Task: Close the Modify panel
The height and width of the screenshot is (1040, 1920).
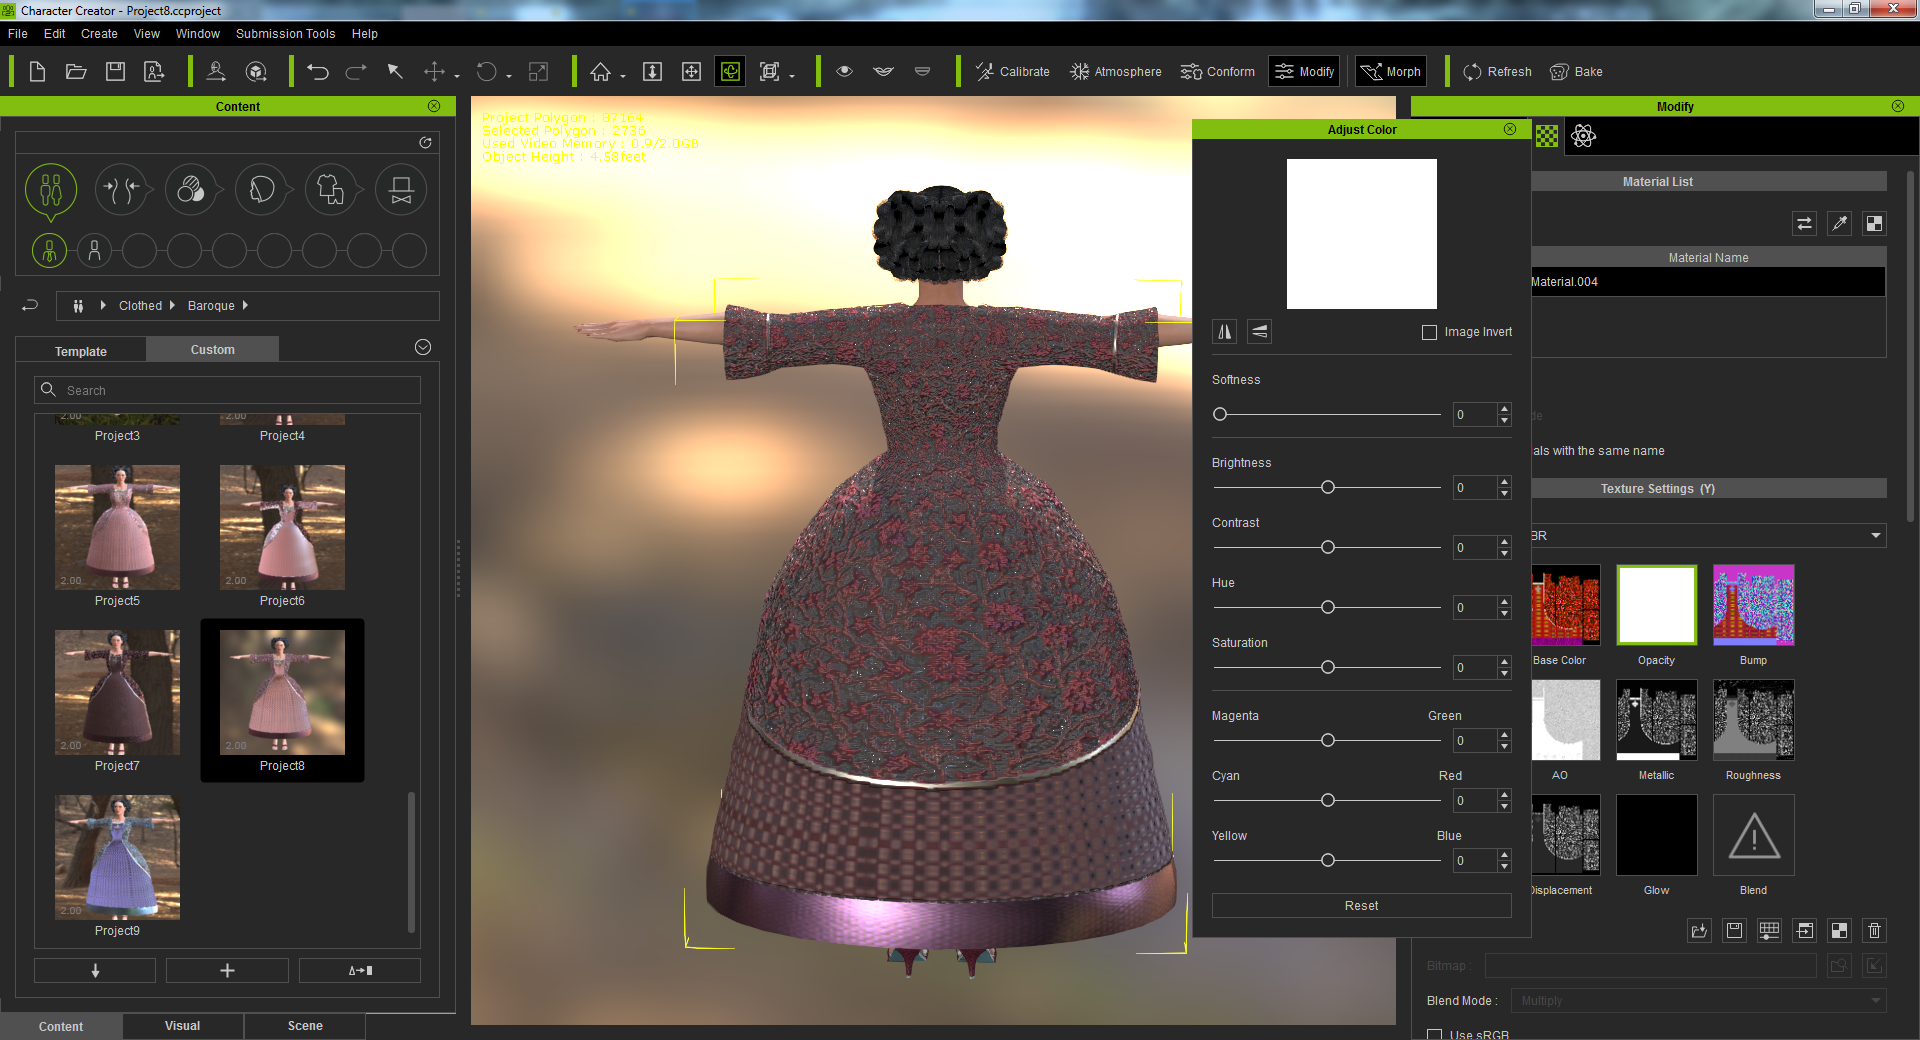Action: 1898,106
